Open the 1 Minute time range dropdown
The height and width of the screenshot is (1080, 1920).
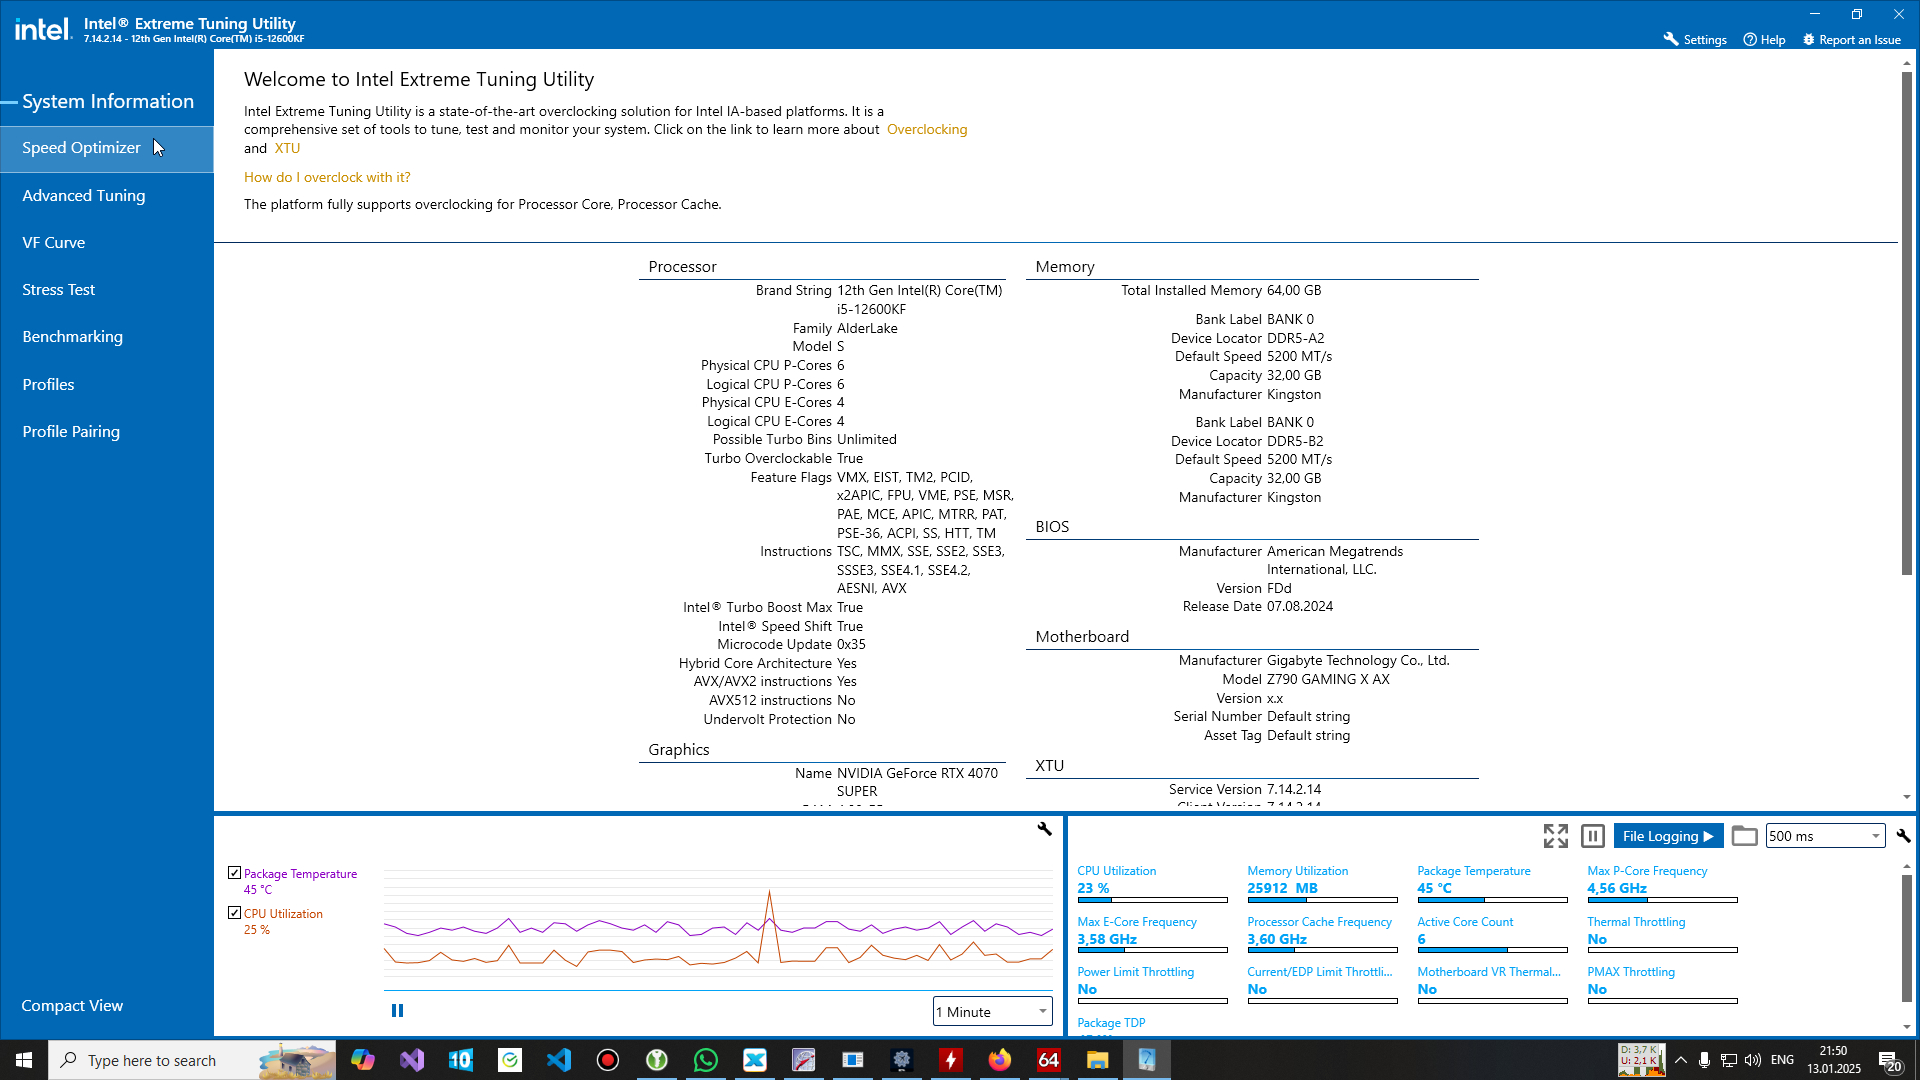(992, 1012)
